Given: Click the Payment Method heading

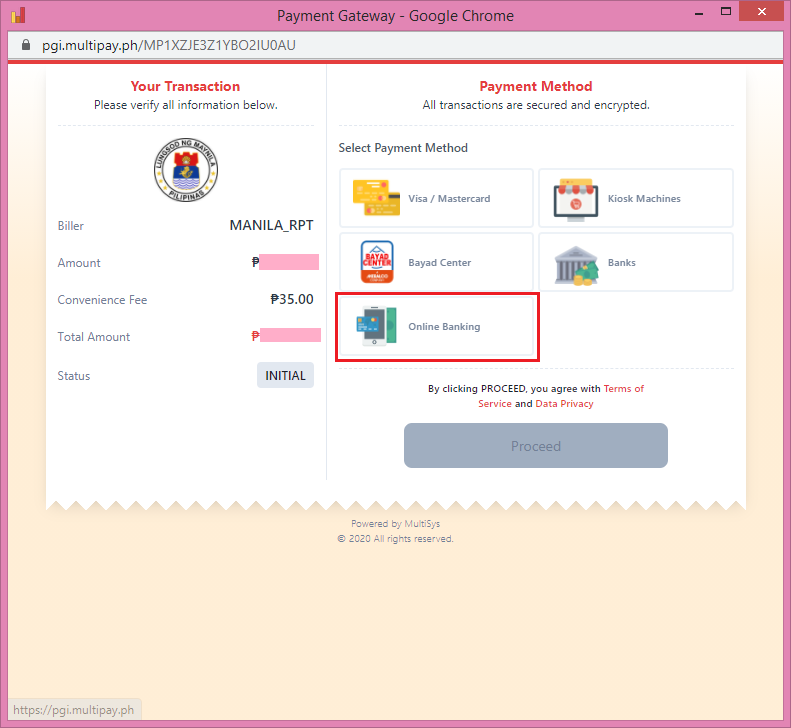Looking at the screenshot, I should (x=536, y=86).
